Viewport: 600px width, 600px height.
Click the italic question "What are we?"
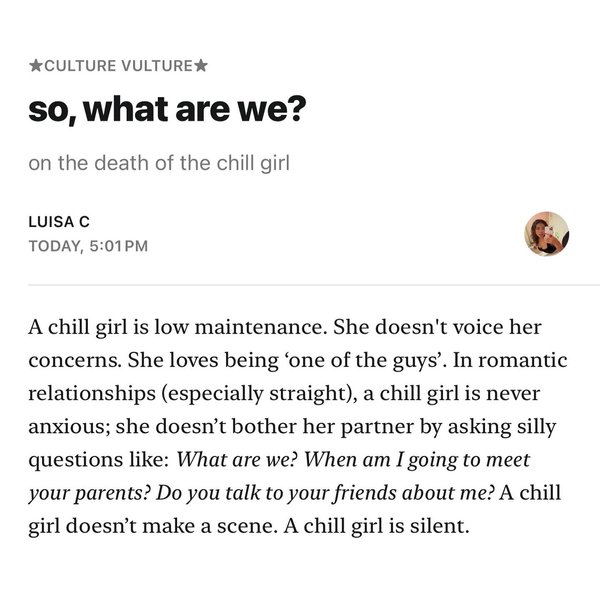tap(237, 462)
